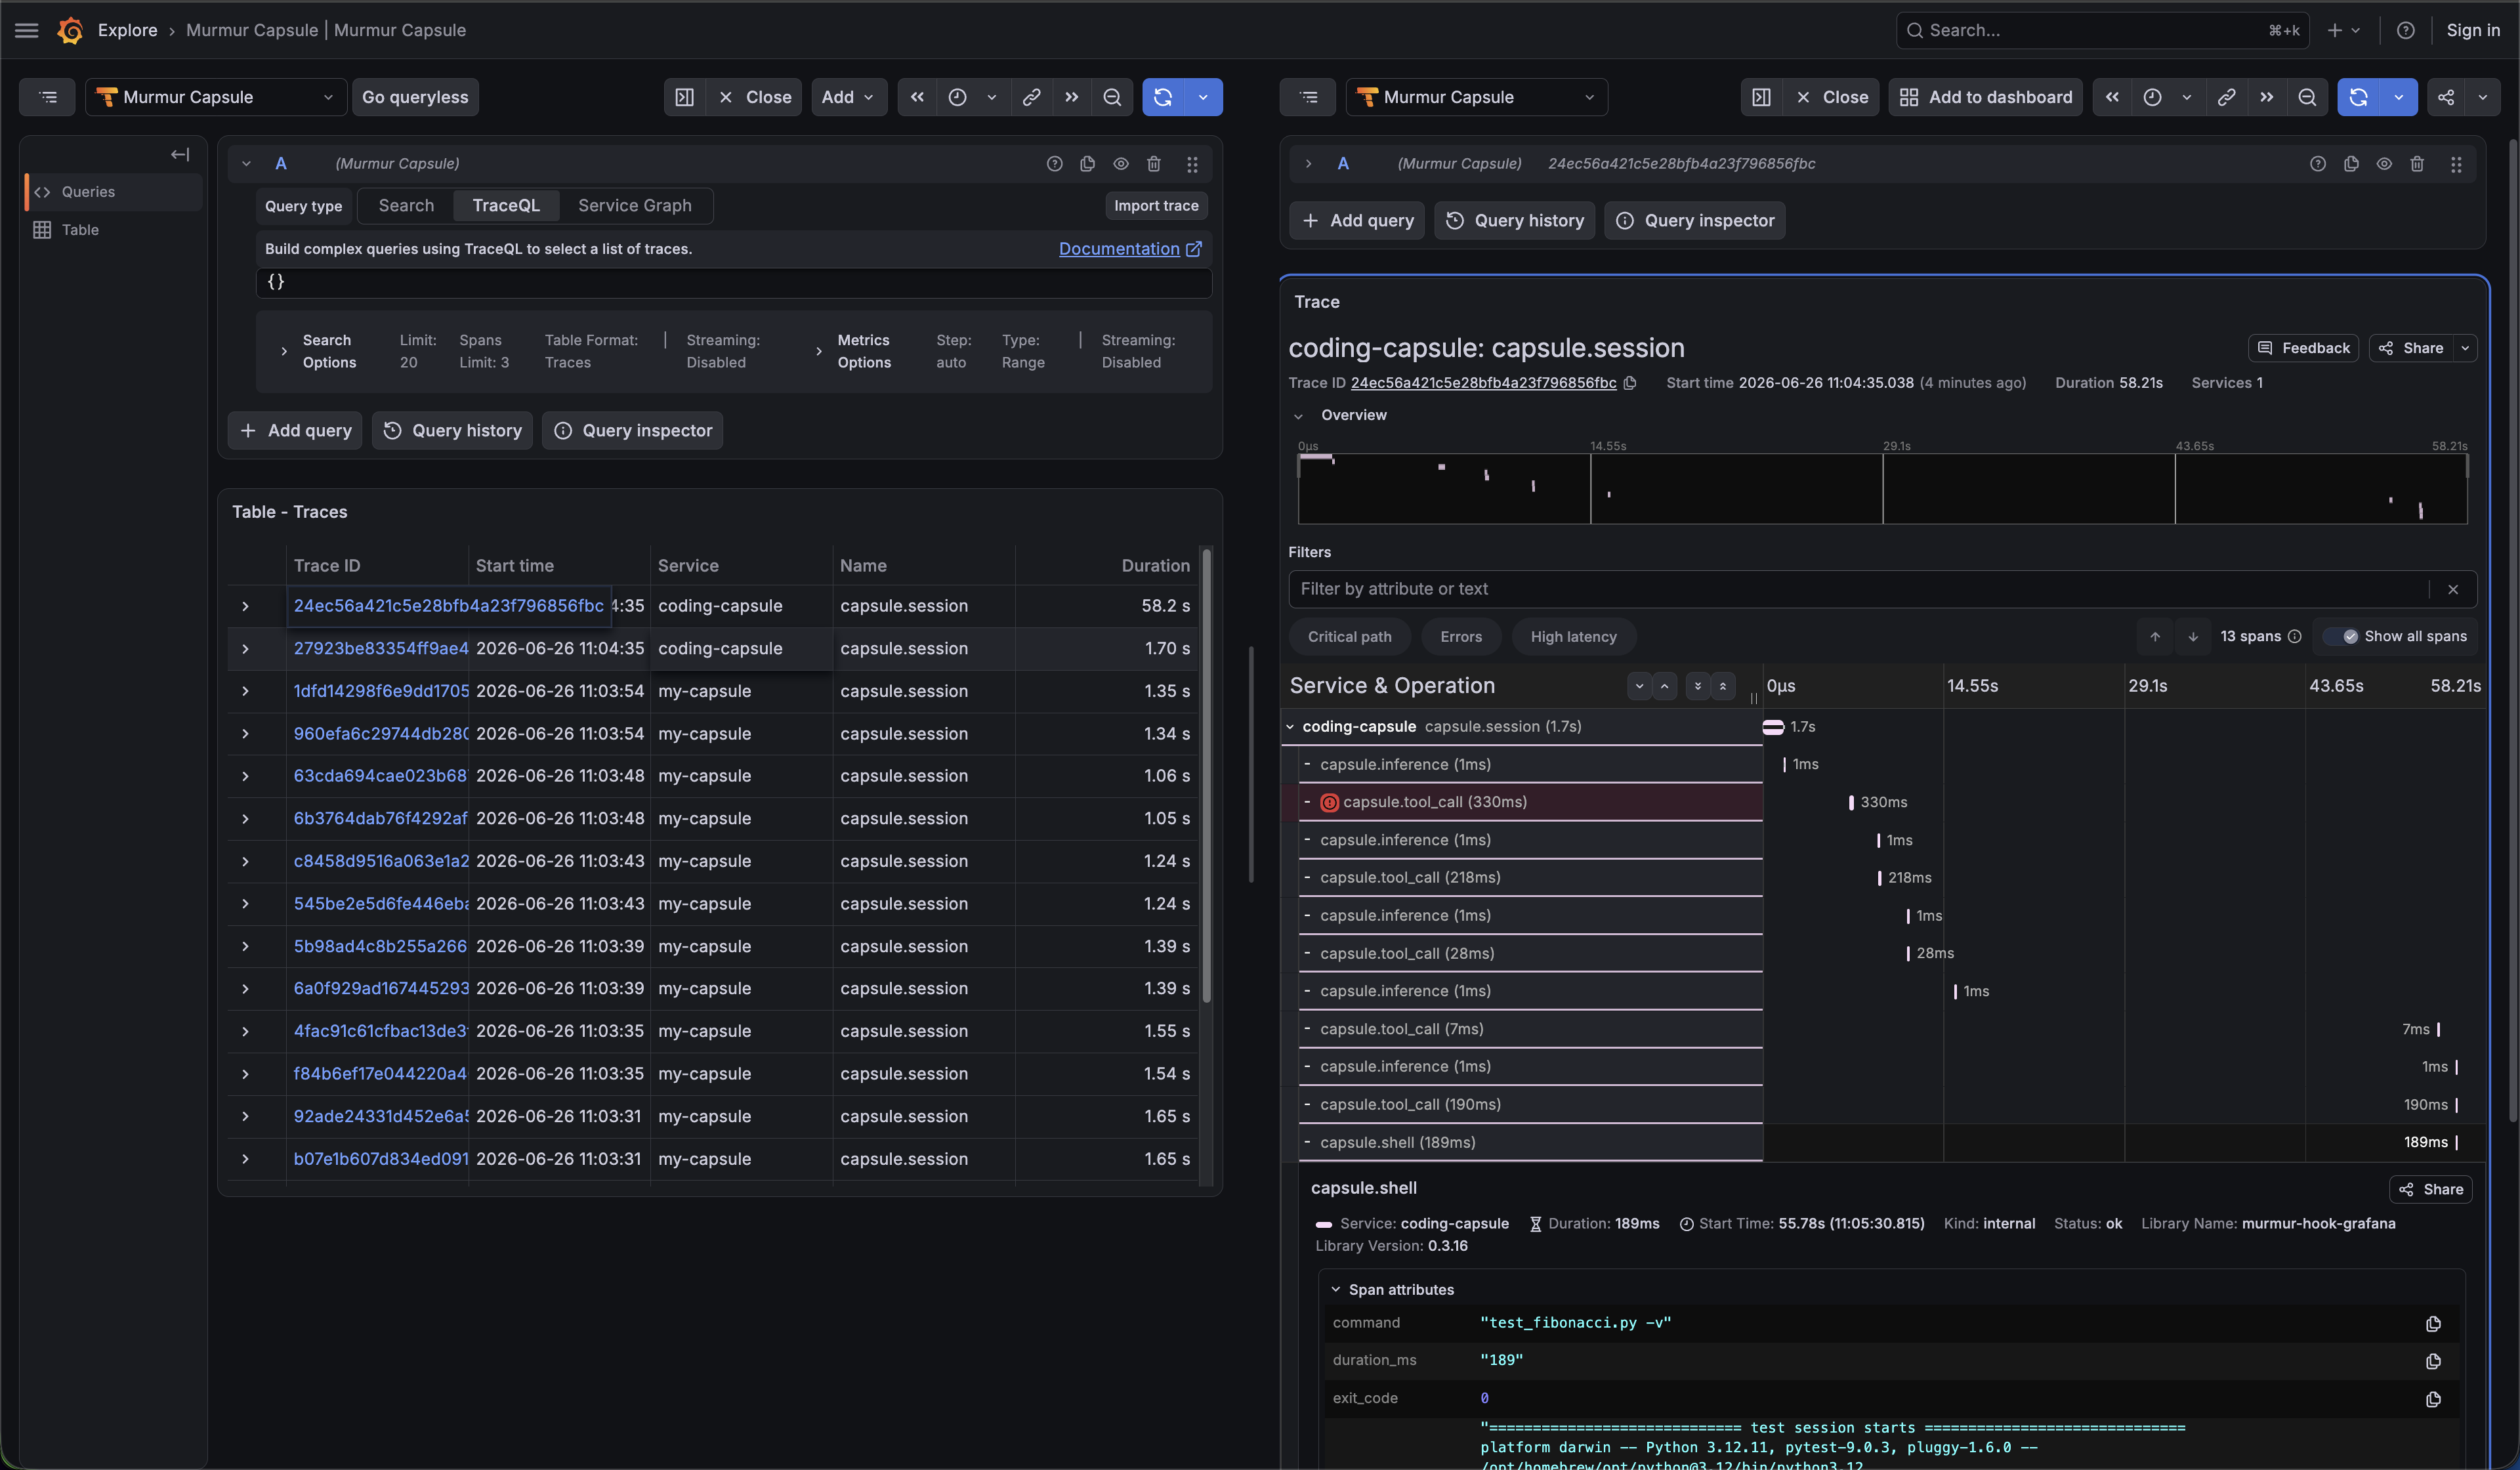Screen dimensions: 2520x1470
Task: Toggle Show all spans switch
Action: click(x=2340, y=636)
